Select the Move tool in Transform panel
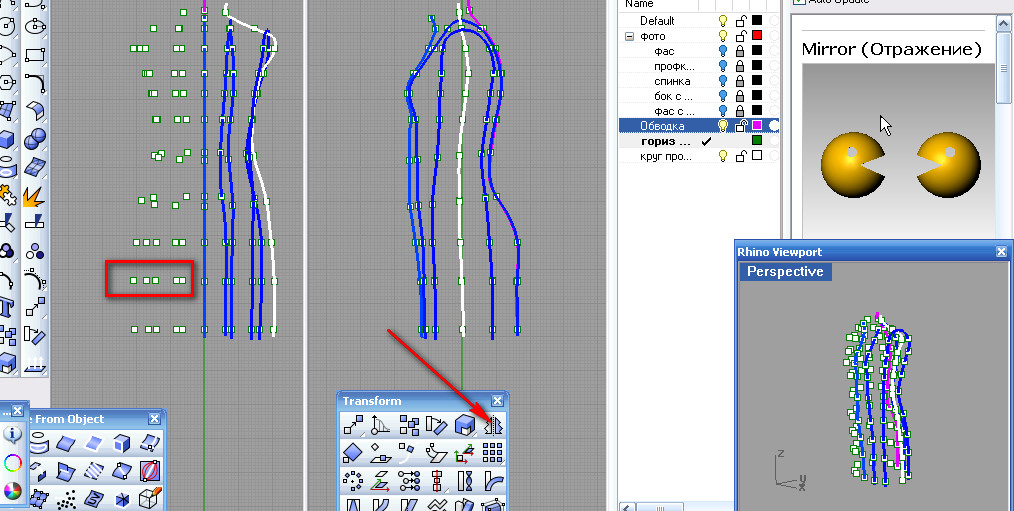Image resolution: width=1014 pixels, height=511 pixels. tap(353, 426)
